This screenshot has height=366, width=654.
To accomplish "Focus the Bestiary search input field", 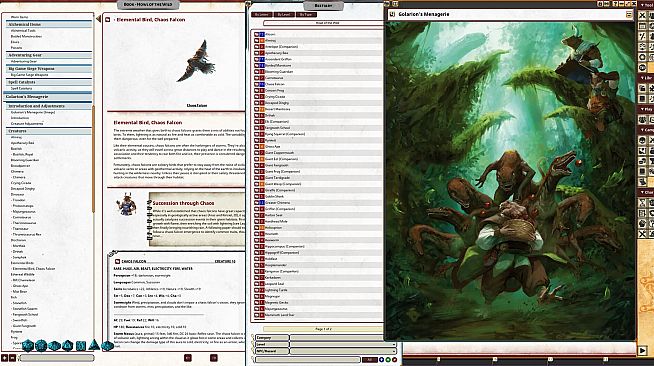I will point(308,359).
